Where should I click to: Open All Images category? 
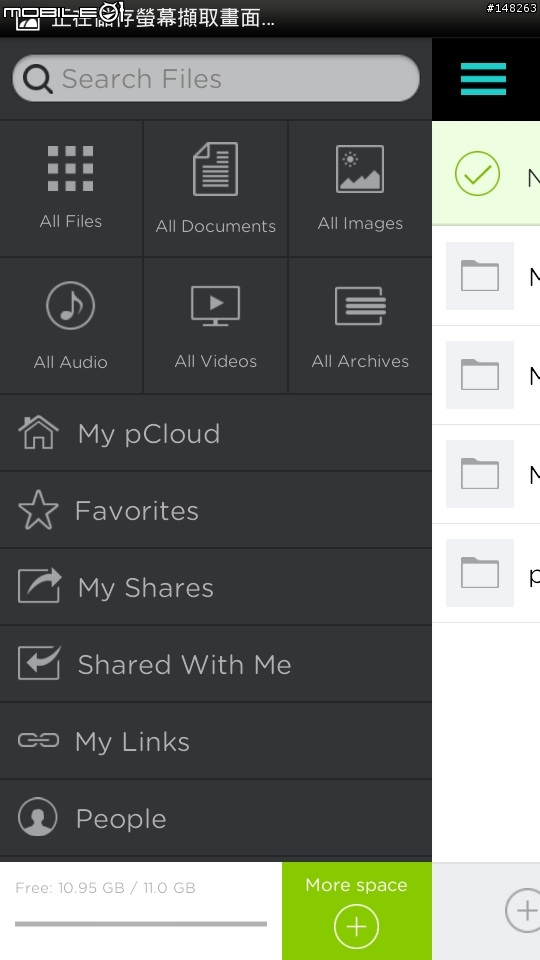coord(360,189)
